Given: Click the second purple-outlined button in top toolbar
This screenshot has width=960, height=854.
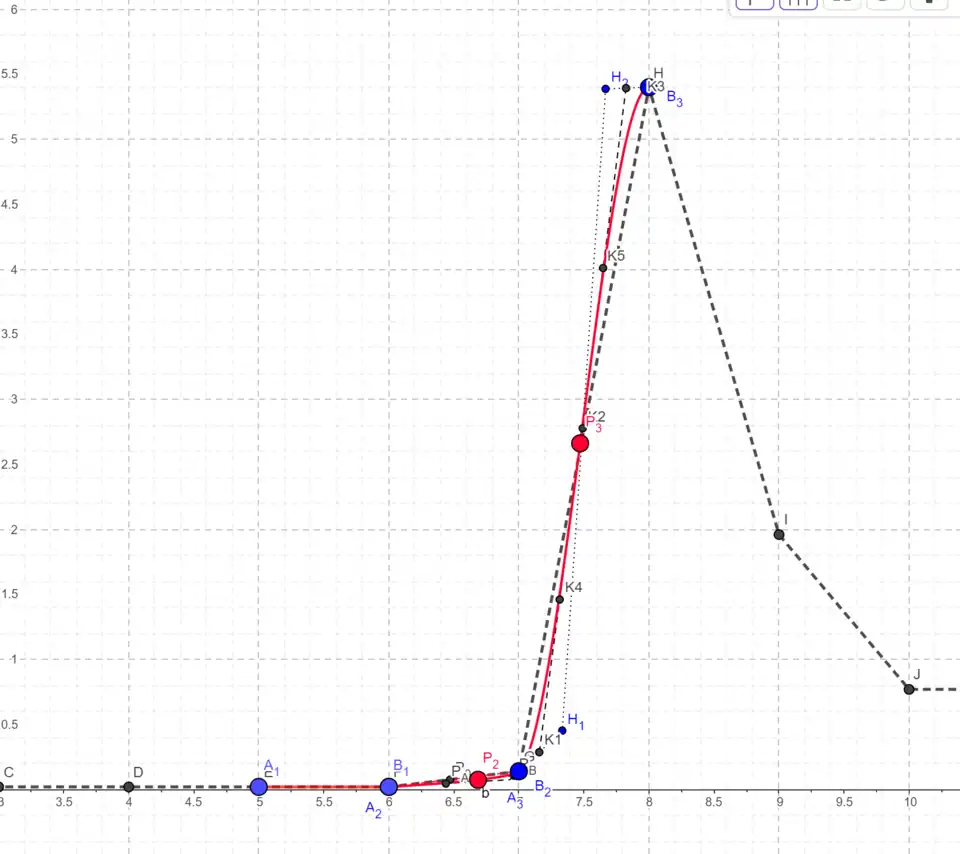Looking at the screenshot, I should coord(797,4).
